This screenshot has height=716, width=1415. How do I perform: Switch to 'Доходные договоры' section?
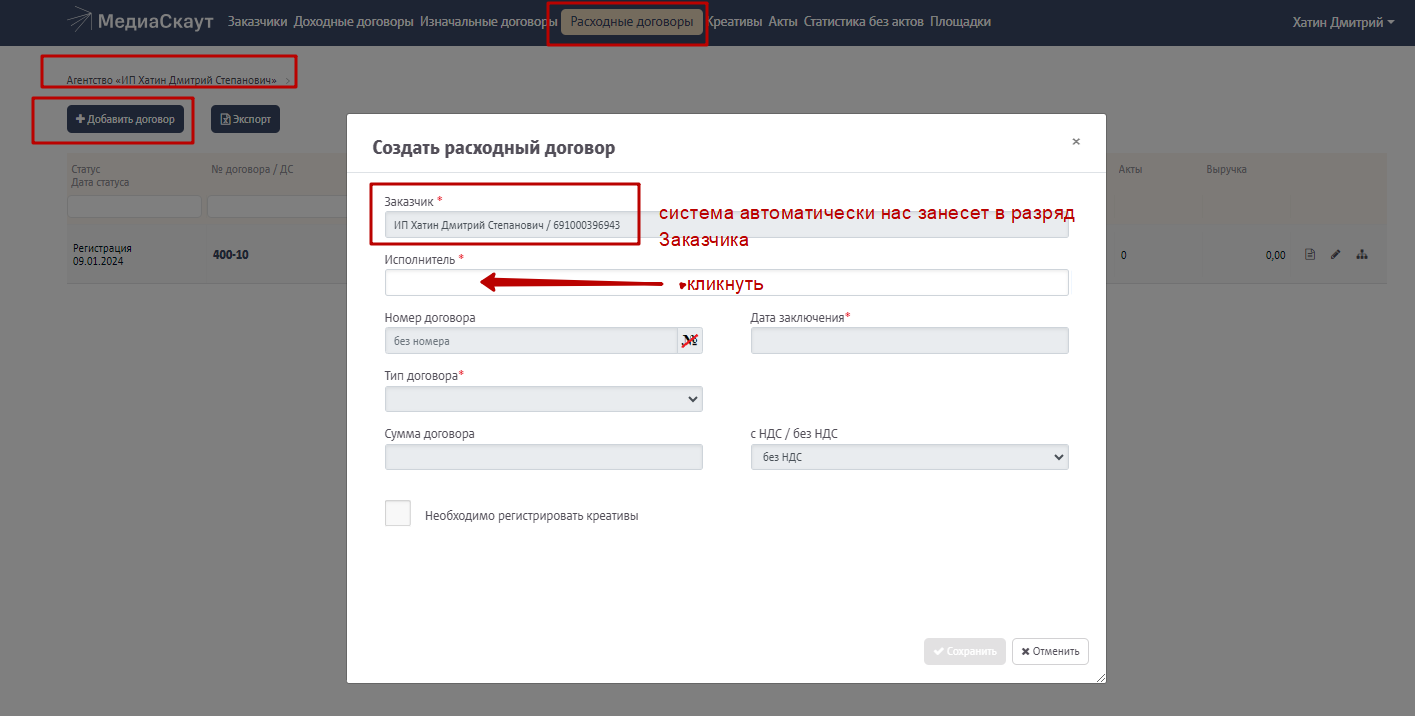353,22
